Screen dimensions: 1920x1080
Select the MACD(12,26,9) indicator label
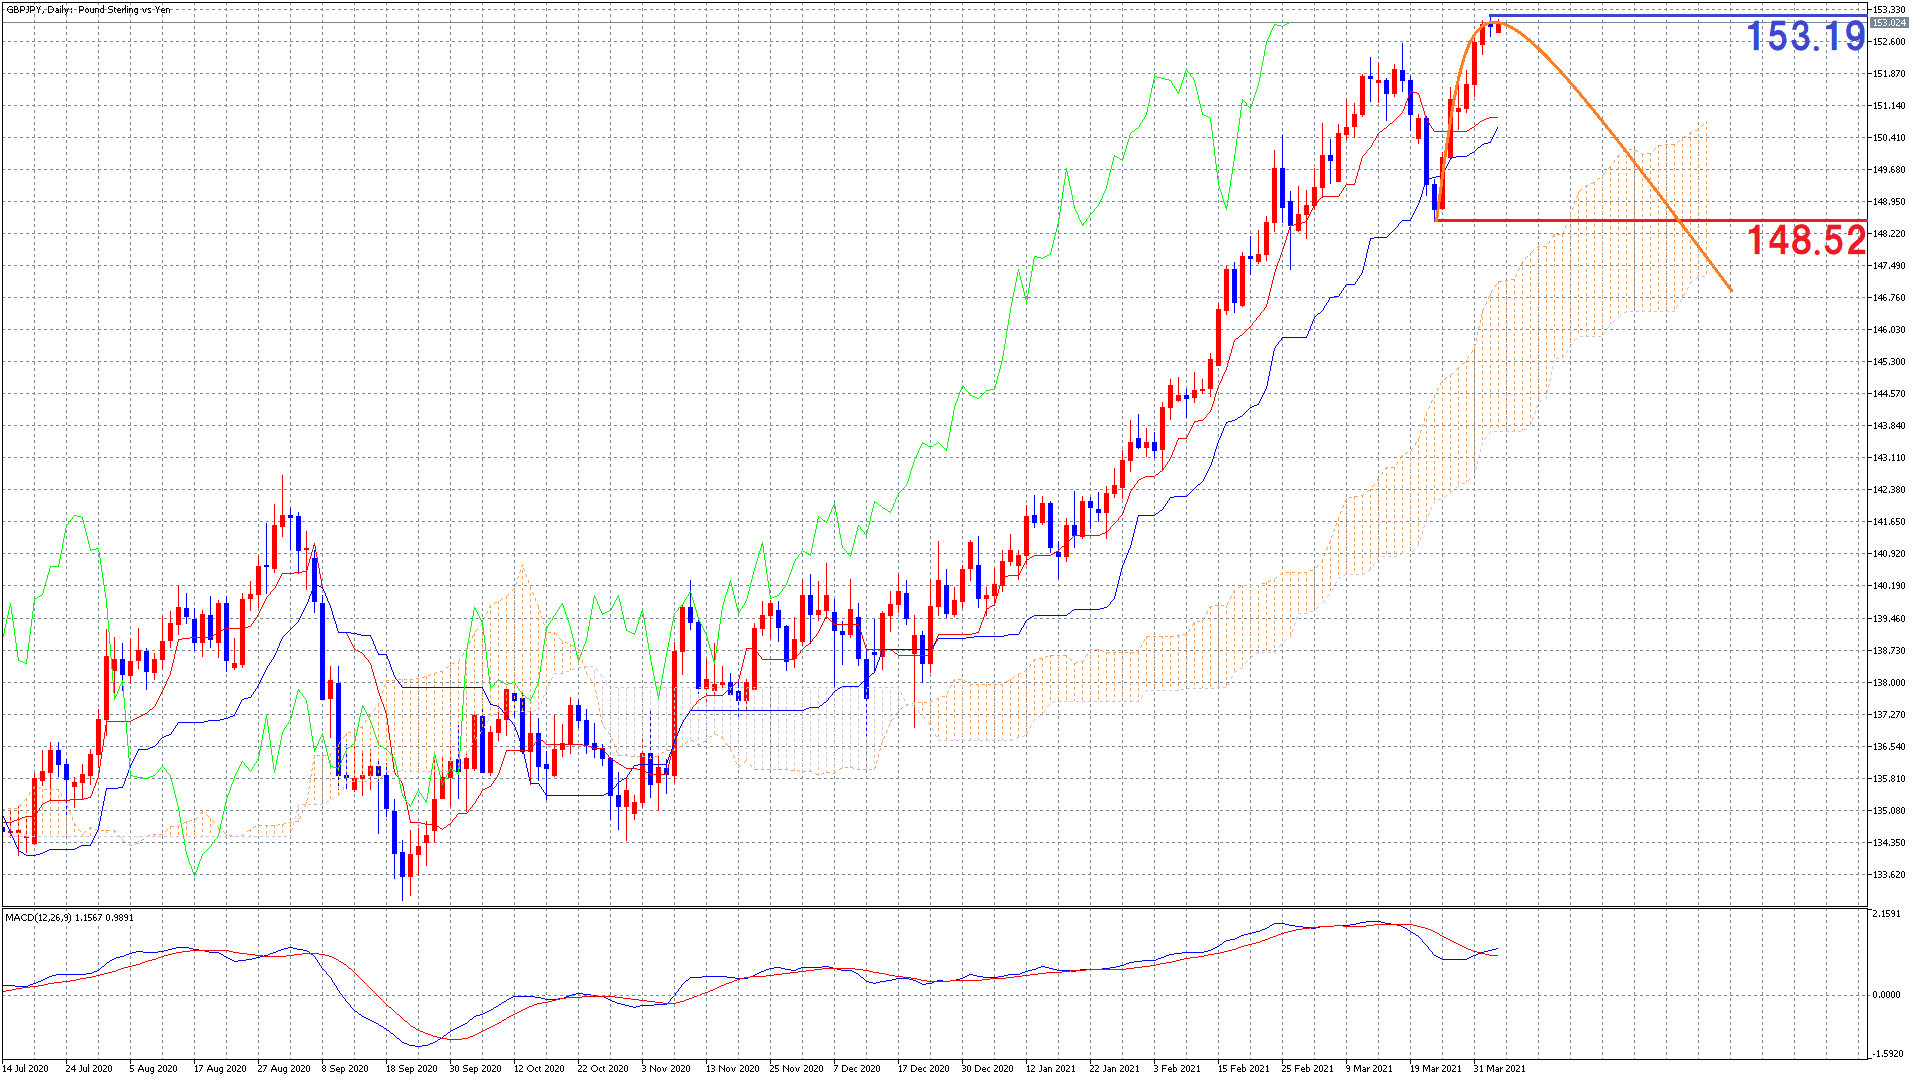69,917
